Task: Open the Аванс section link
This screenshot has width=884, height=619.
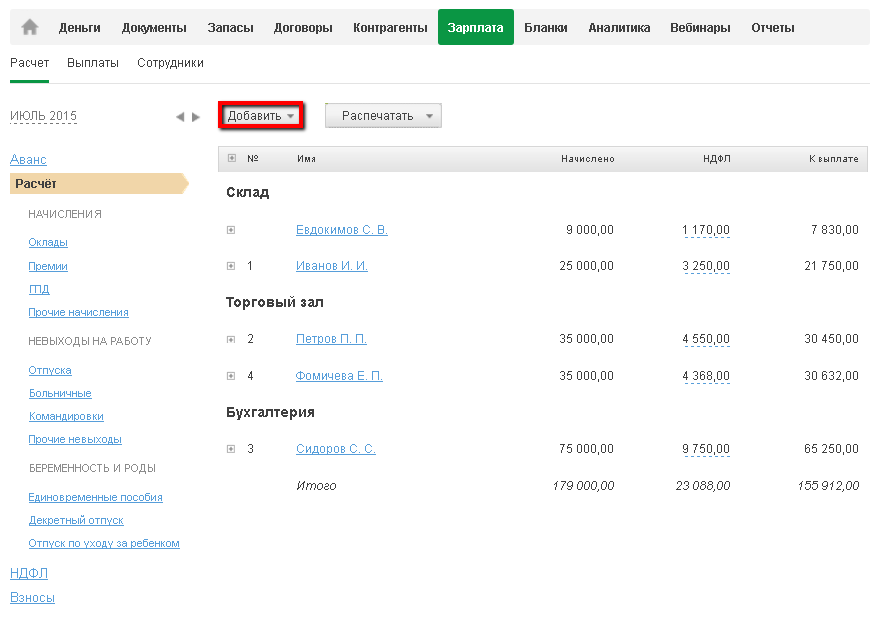Action: [x=28, y=160]
